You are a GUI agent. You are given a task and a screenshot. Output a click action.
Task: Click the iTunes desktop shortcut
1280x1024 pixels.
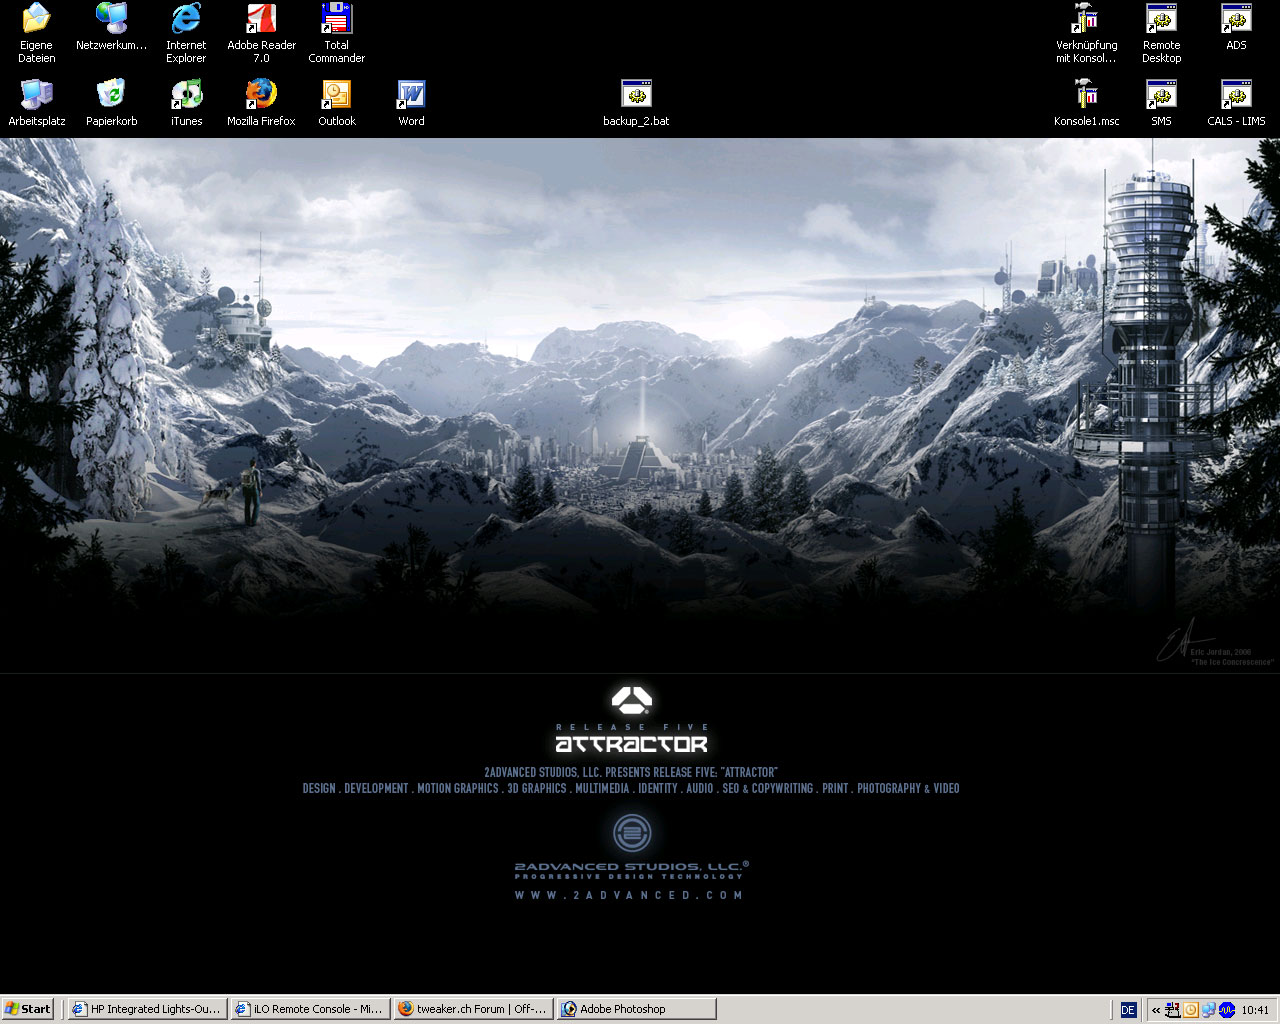tap(186, 95)
